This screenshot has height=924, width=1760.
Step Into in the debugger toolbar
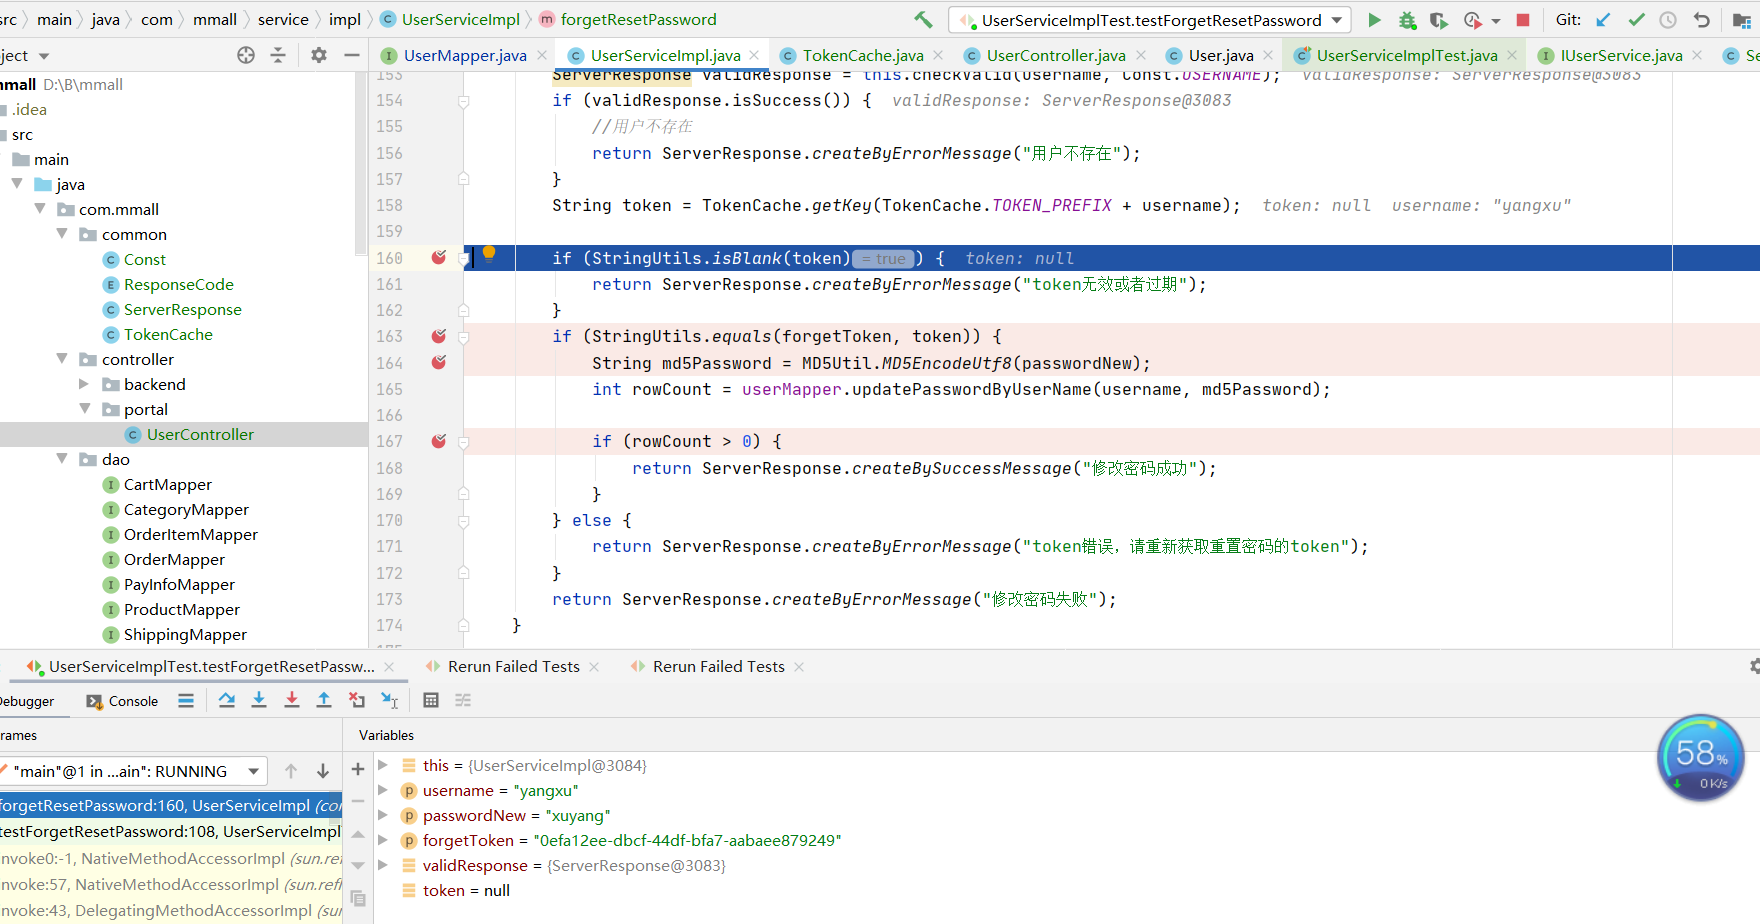click(259, 700)
